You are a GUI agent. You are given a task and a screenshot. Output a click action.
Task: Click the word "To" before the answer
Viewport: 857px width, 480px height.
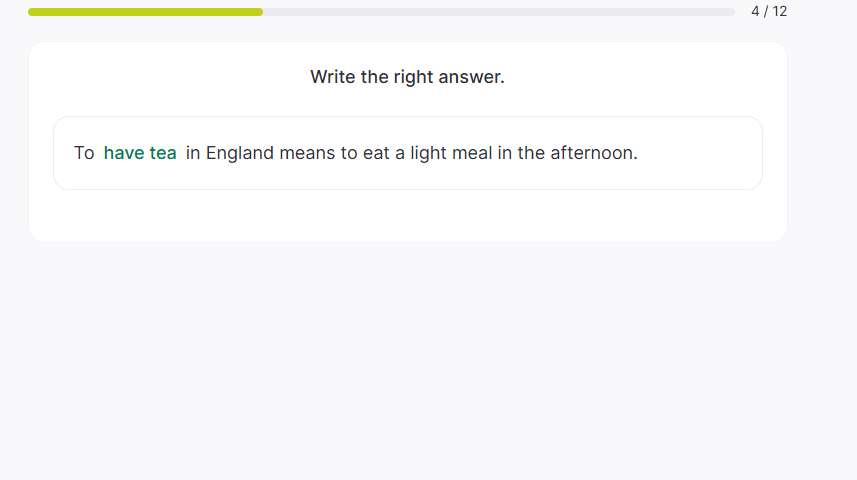tap(84, 153)
